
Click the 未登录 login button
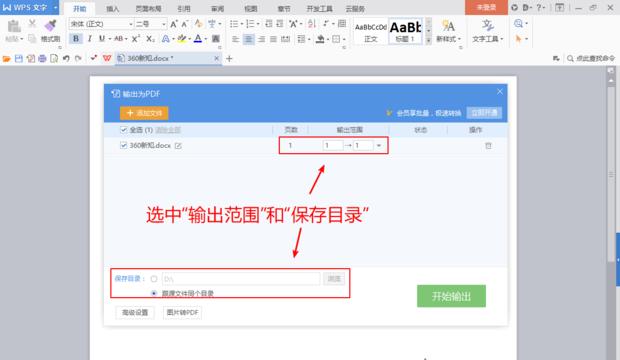486,8
